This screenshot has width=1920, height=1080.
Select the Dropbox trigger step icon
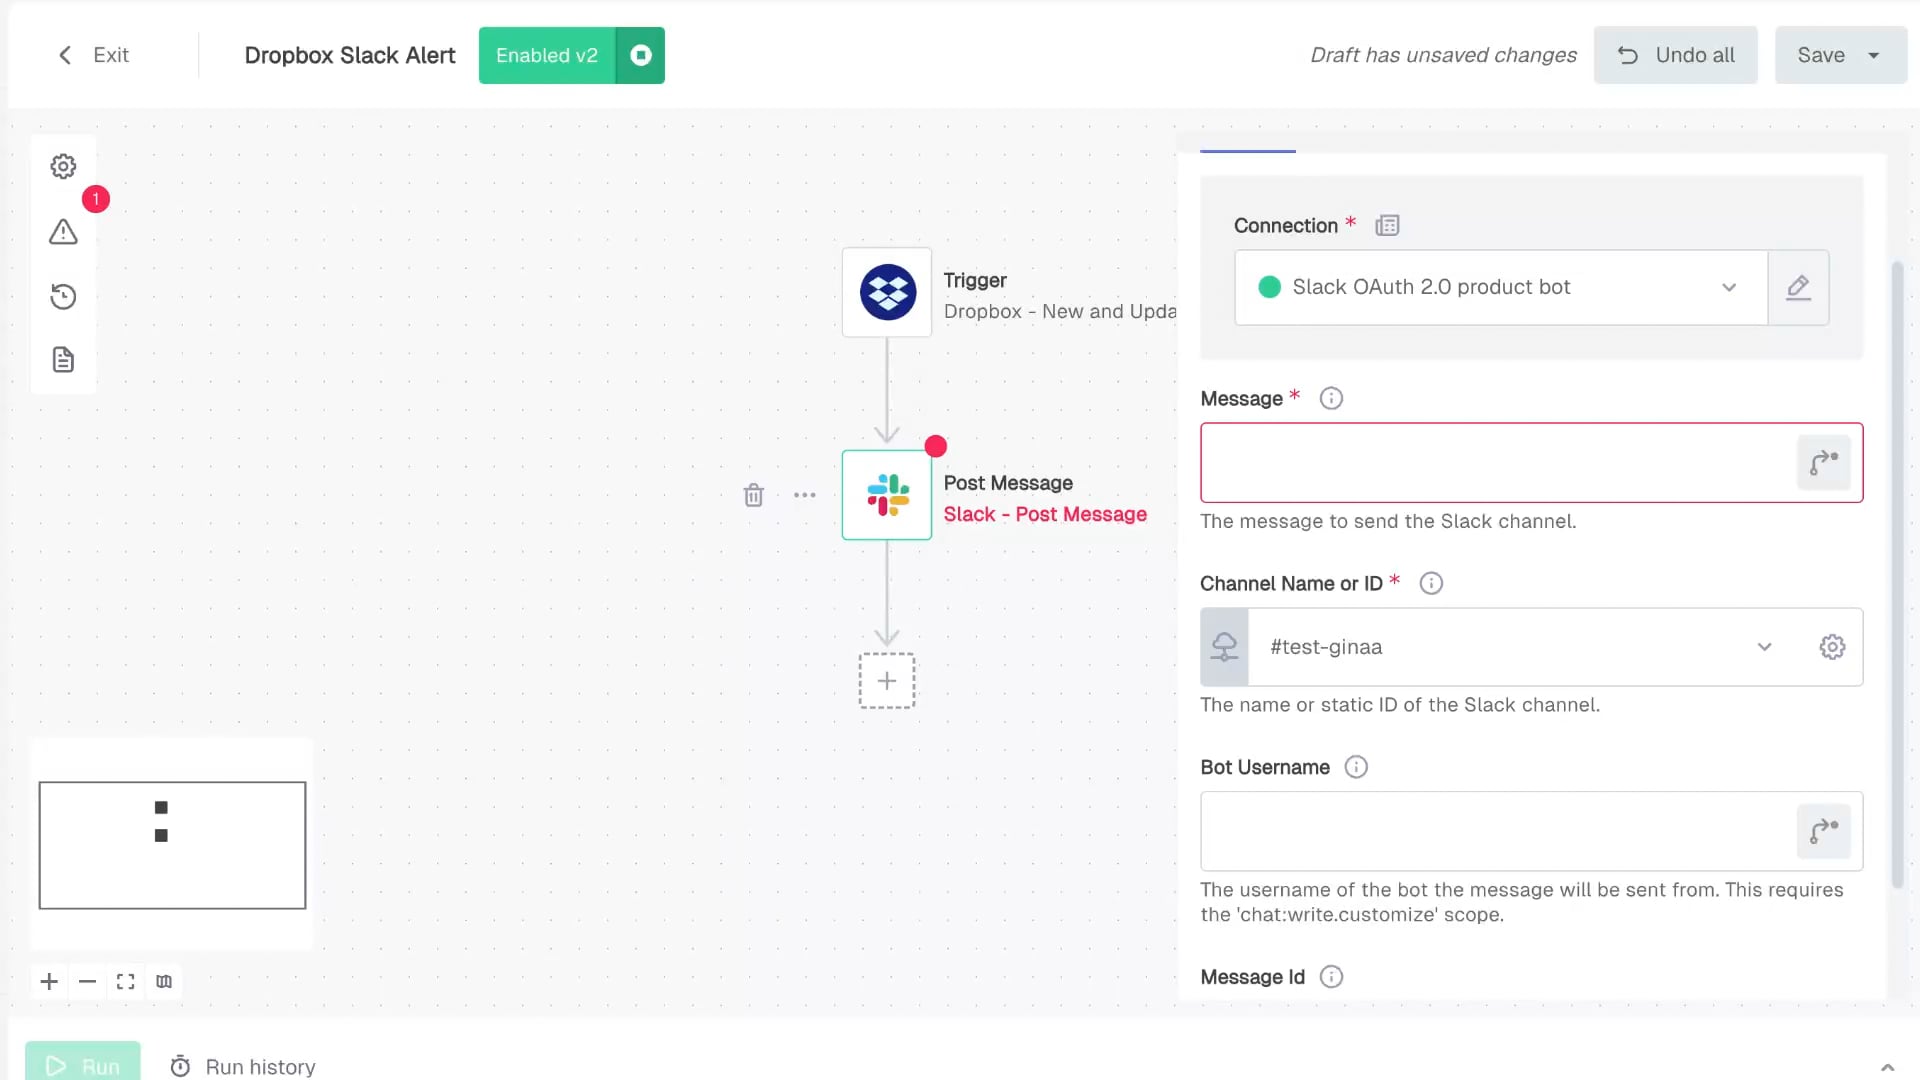pos(887,292)
